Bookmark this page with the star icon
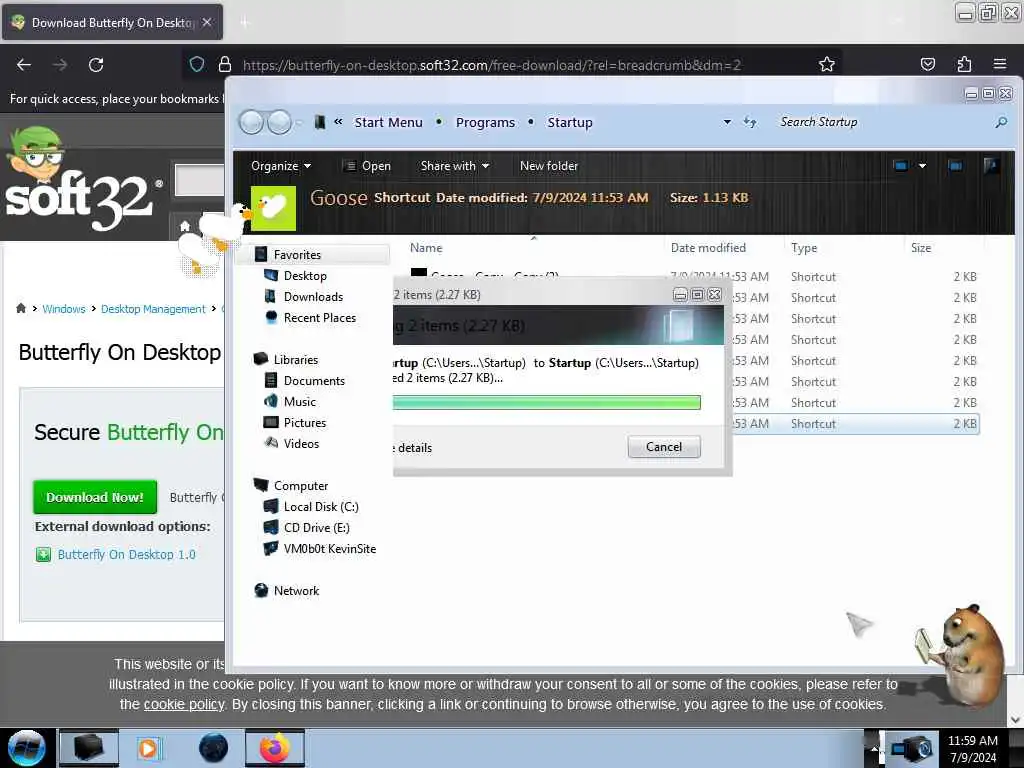The width and height of the screenshot is (1024, 768). pyautogui.click(x=827, y=64)
